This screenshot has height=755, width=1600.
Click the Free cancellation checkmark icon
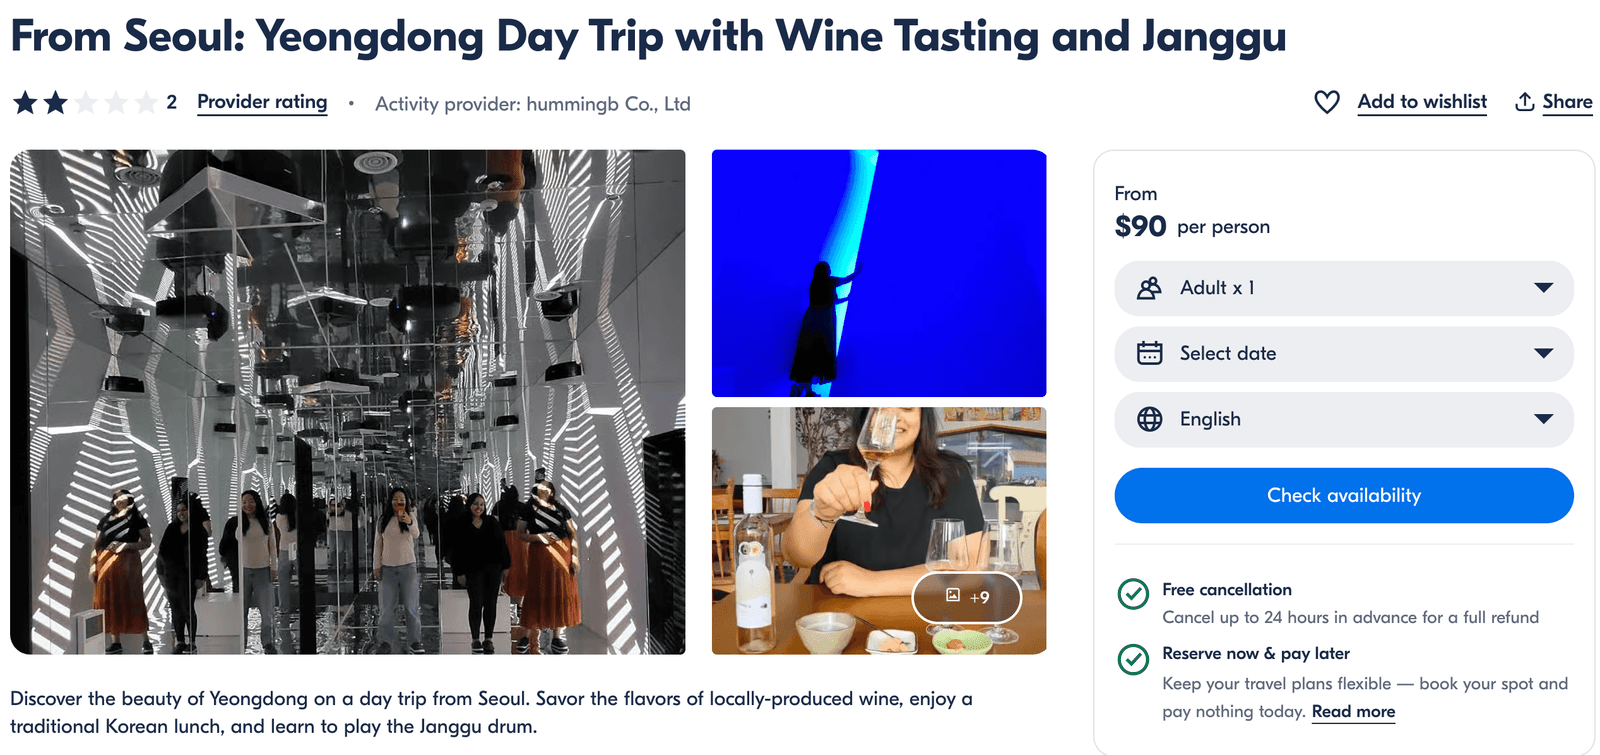tap(1133, 594)
